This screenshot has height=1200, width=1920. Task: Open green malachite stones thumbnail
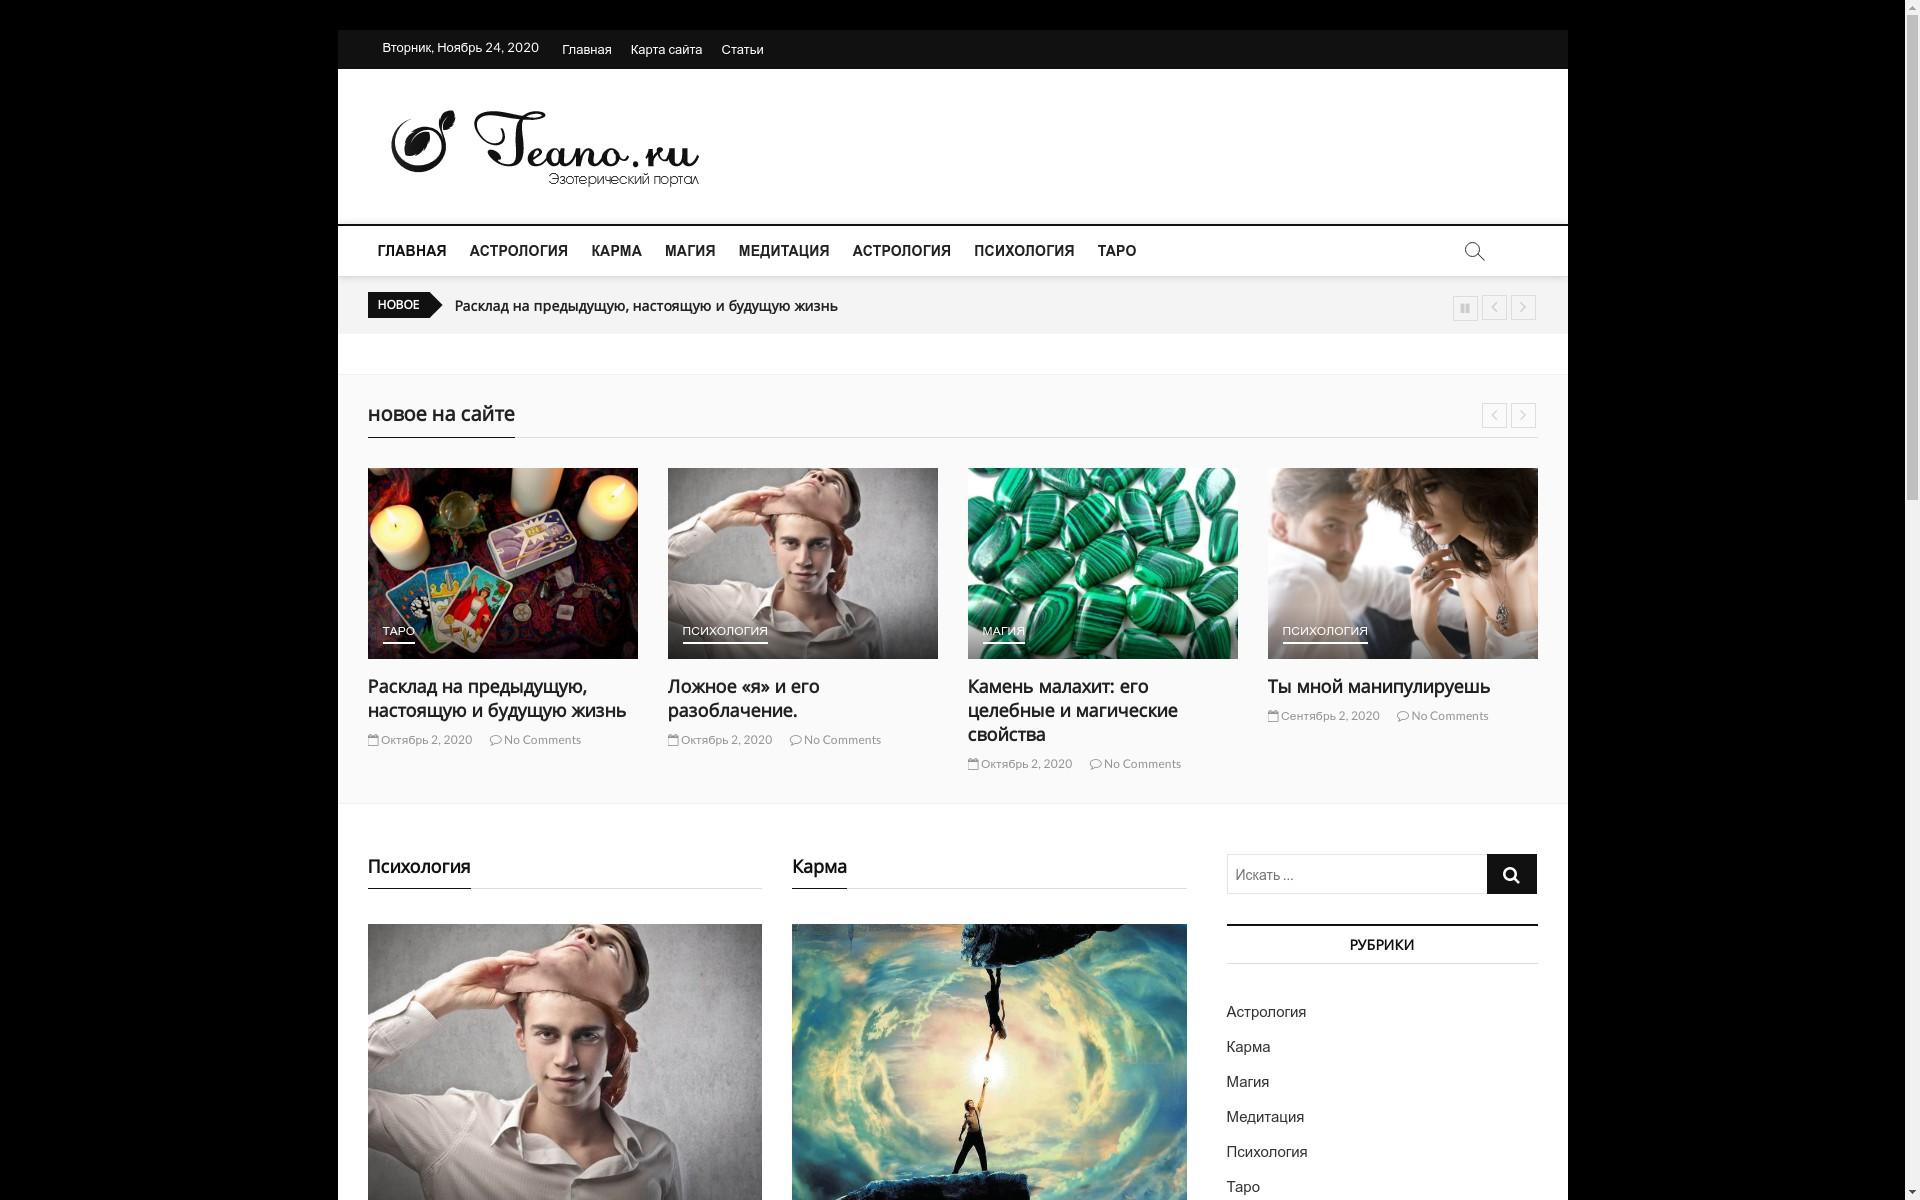(x=1102, y=563)
